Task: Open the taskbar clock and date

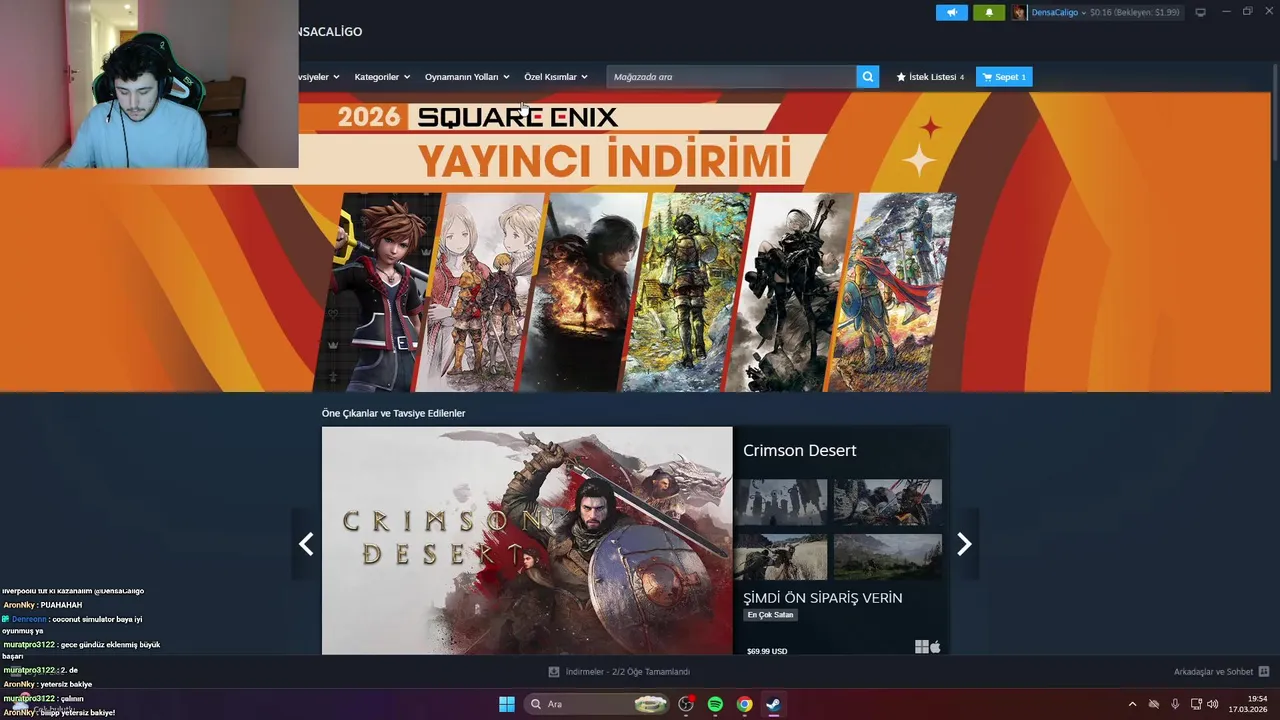Action: (x=1248, y=704)
